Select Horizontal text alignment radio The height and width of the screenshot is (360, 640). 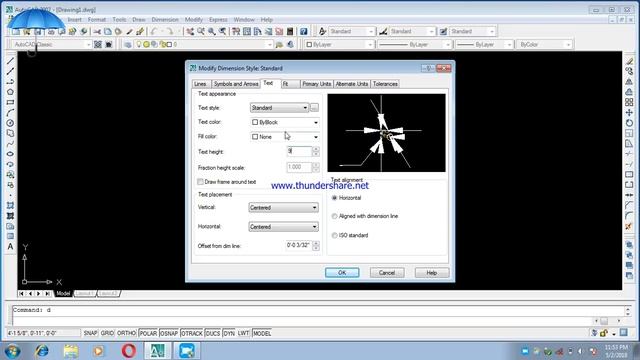point(334,198)
